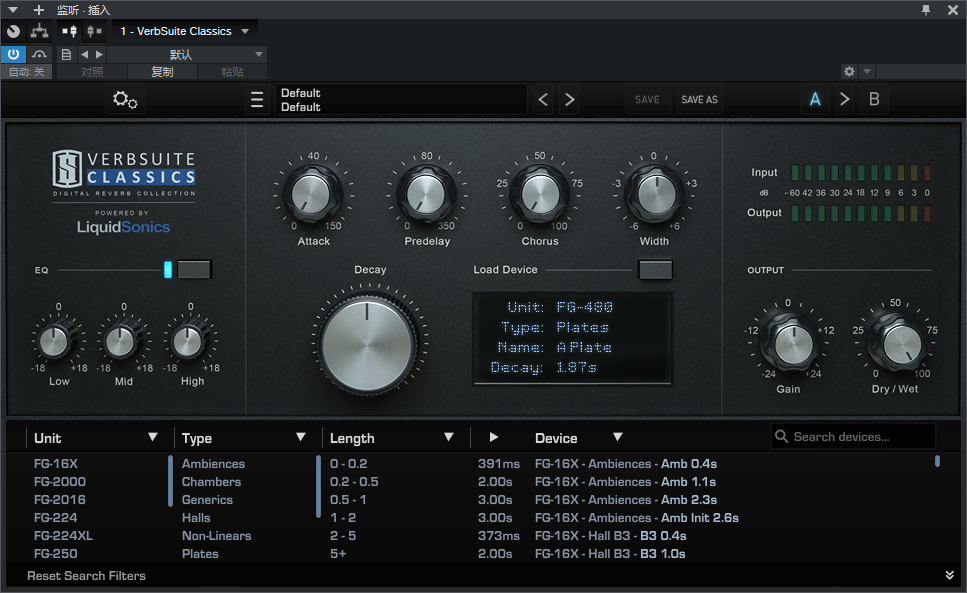
Task: Click the channel editor icon
Action: (x=70, y=31)
